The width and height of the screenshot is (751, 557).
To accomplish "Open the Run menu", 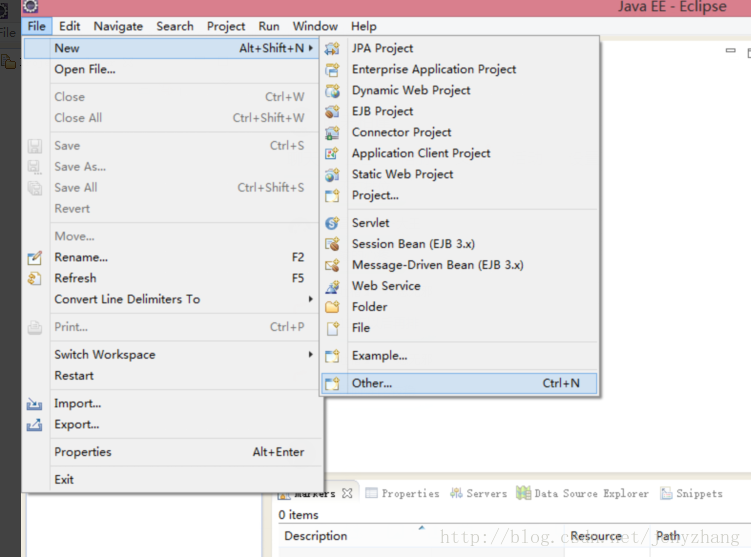I will tap(269, 26).
